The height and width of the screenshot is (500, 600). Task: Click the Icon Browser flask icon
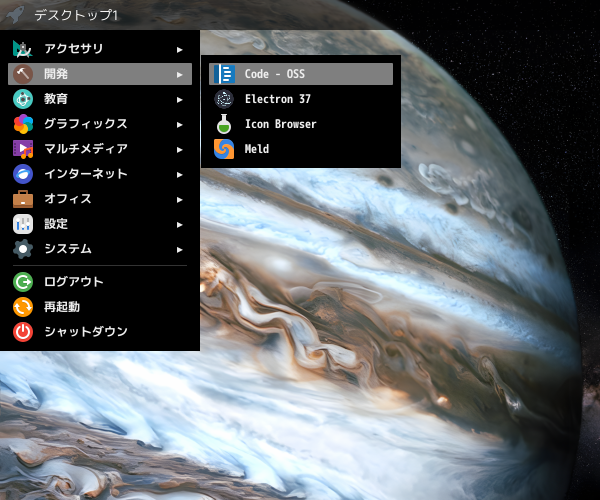tap(224, 124)
